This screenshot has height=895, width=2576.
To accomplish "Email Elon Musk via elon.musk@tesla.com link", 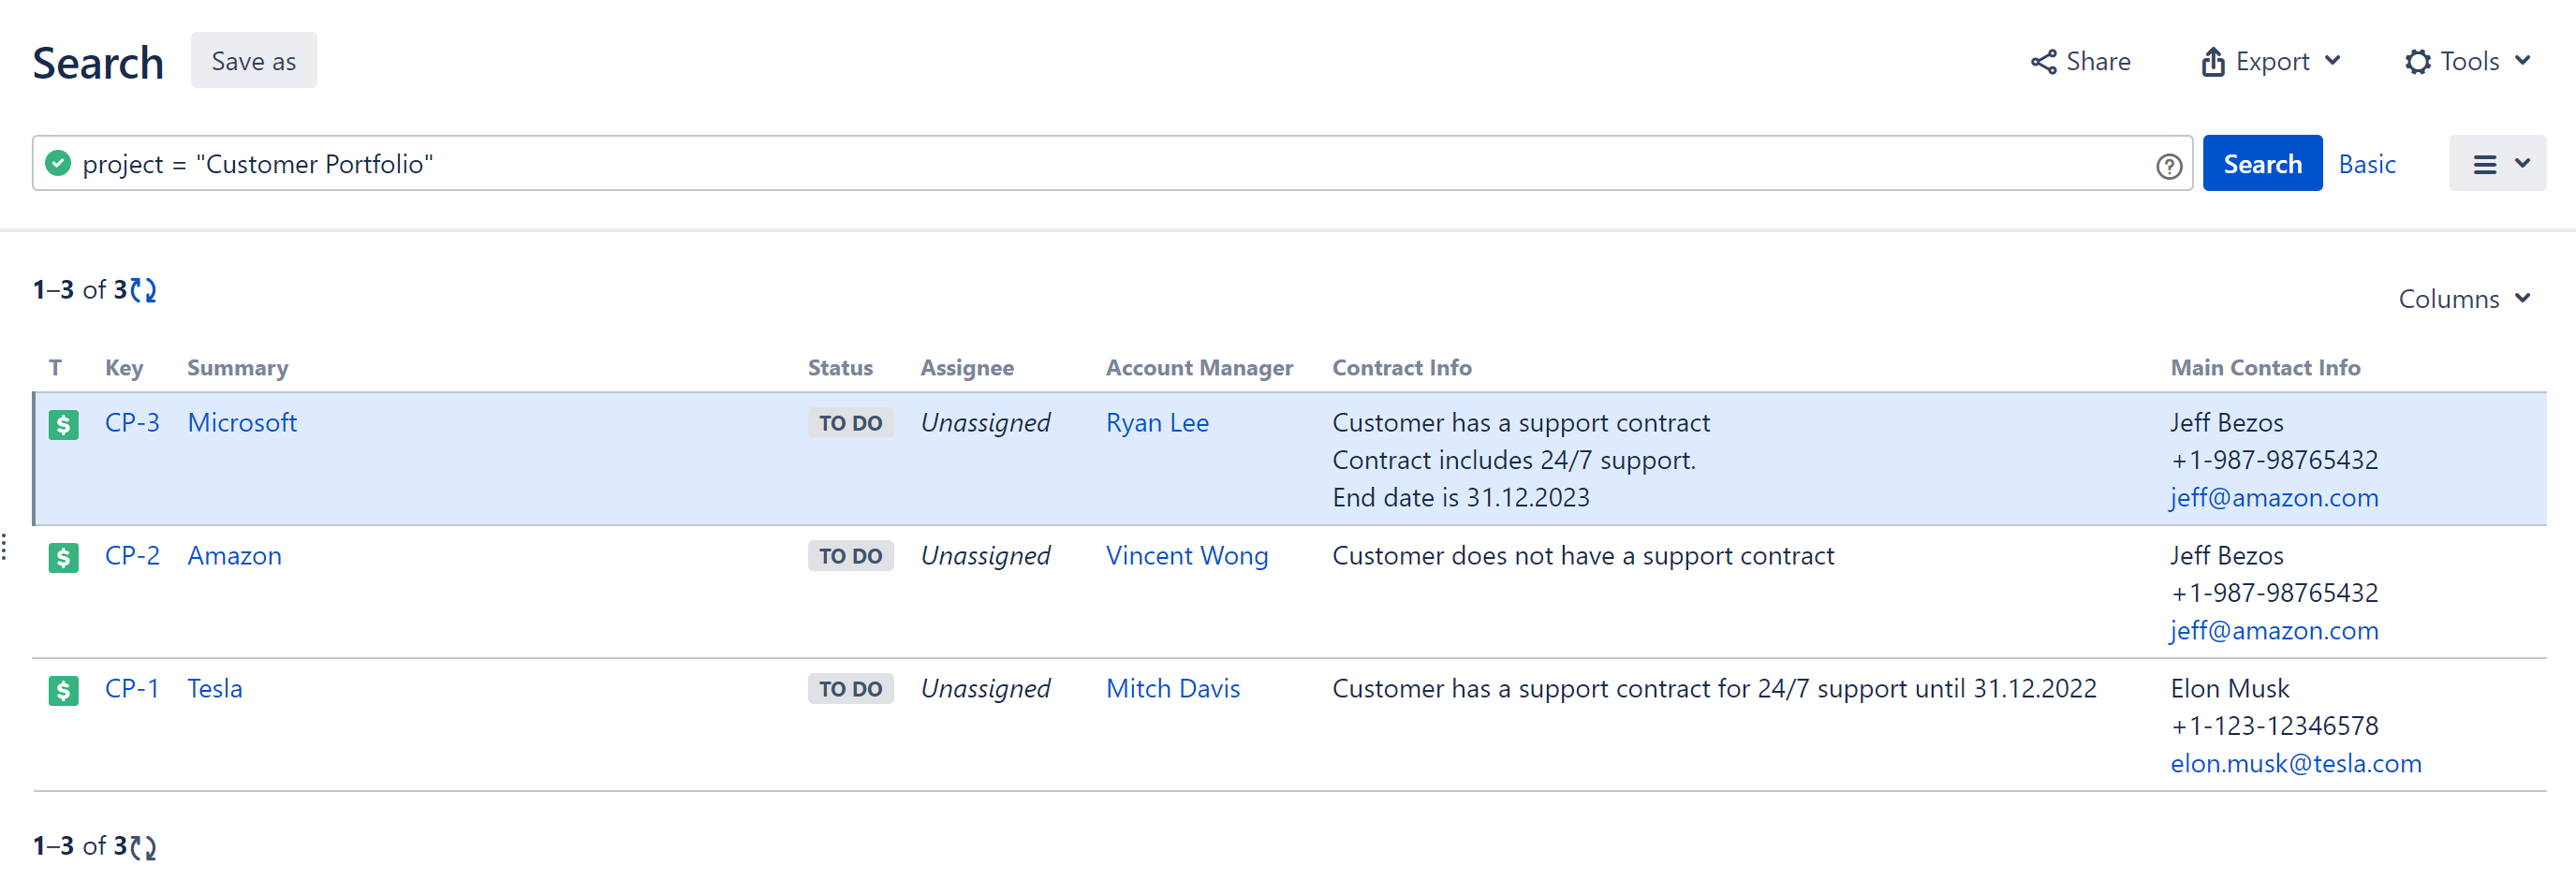I will (x=2295, y=763).
